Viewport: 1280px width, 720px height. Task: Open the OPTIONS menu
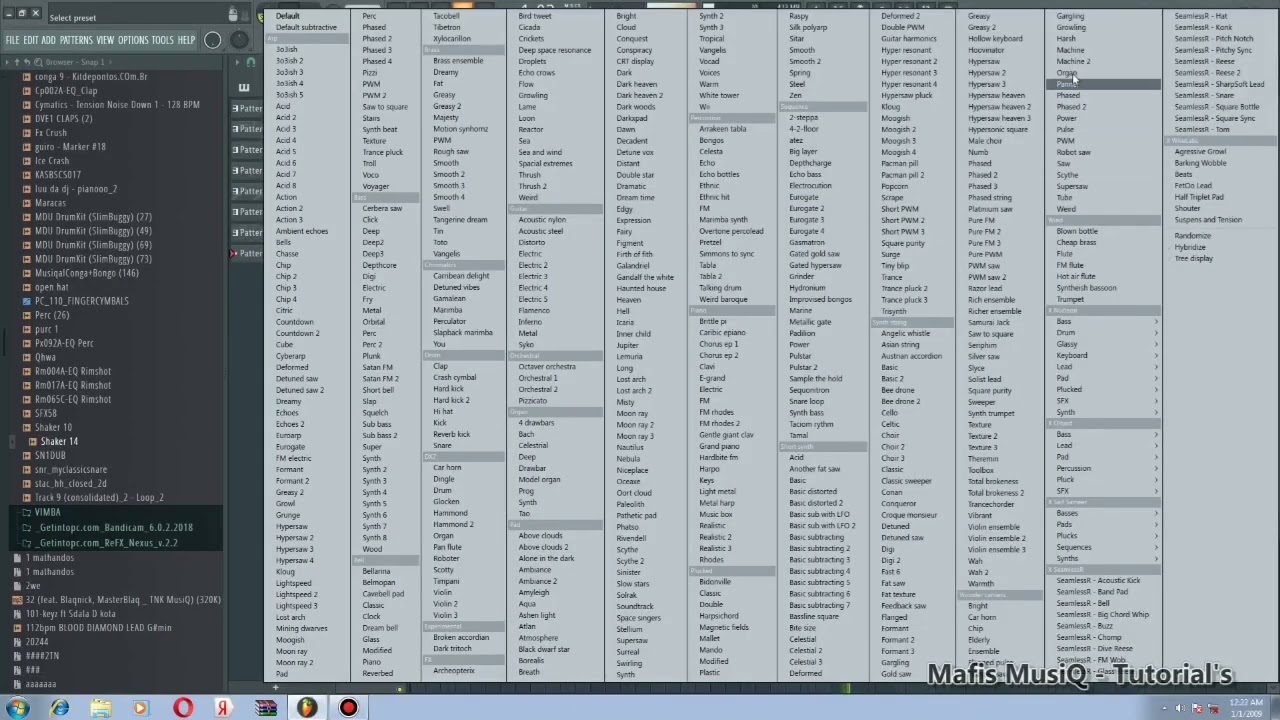(x=133, y=40)
